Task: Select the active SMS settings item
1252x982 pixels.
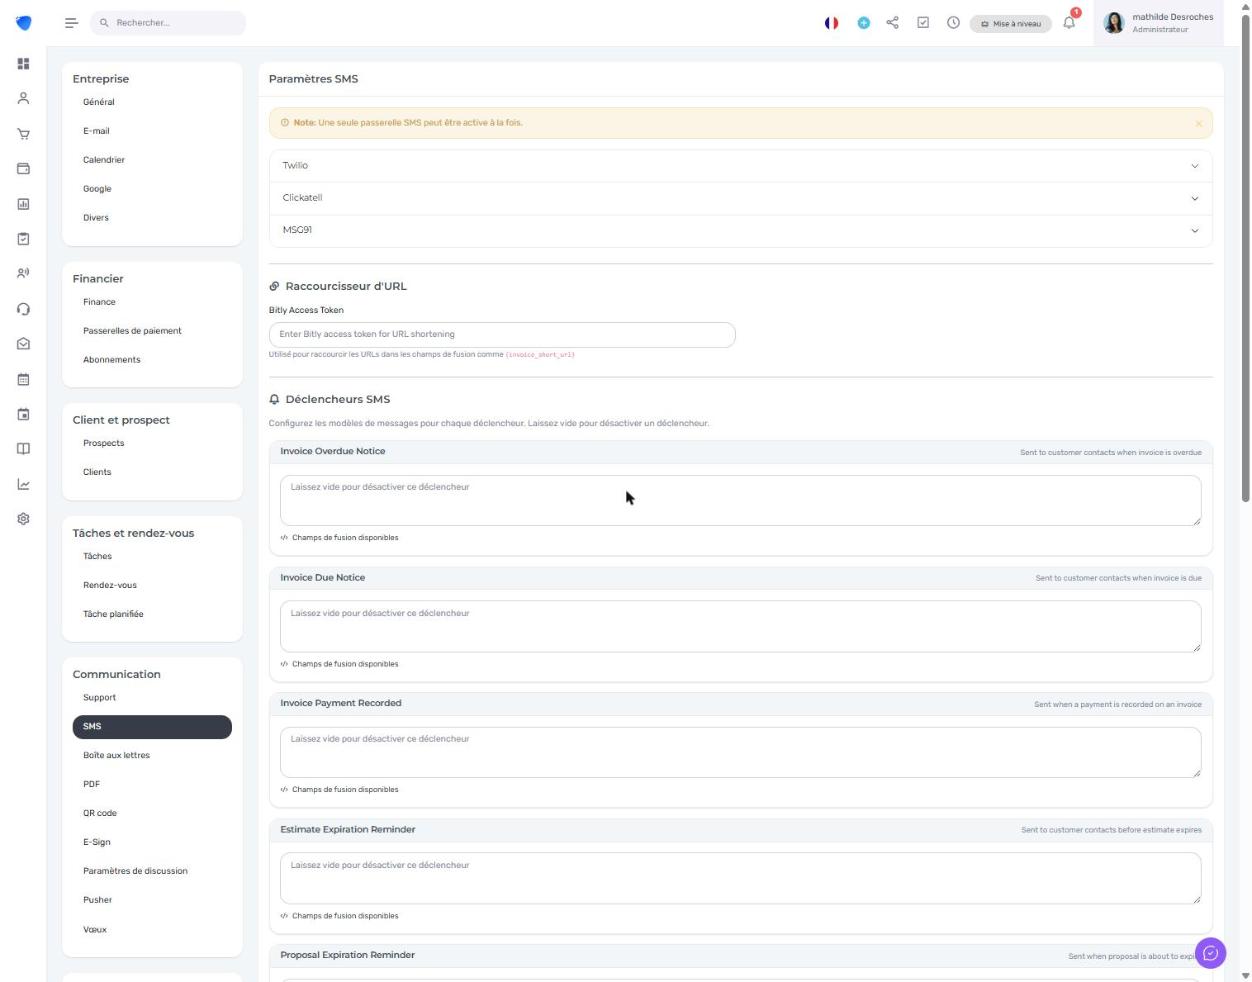Action: tap(152, 727)
